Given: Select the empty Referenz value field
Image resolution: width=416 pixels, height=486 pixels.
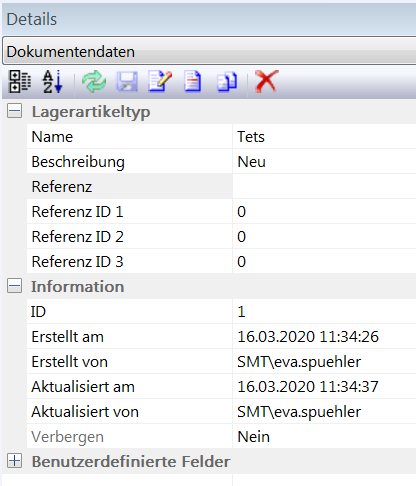Looking at the screenshot, I should [x=324, y=187].
